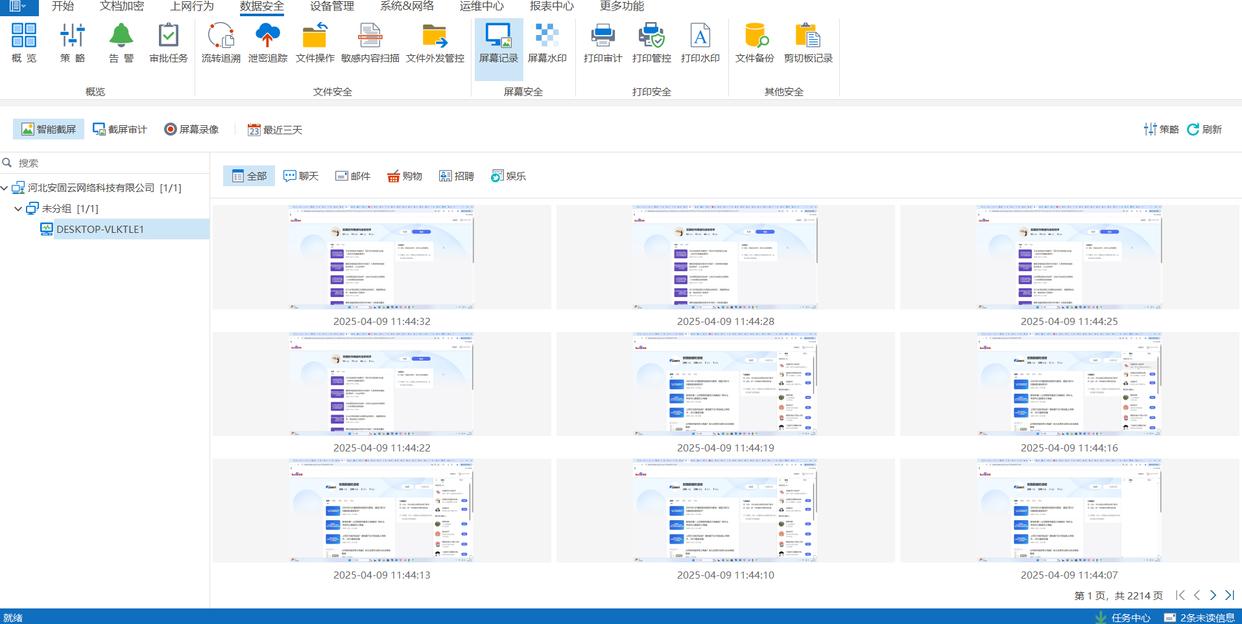Open the 最近三天 date range selector
This screenshot has height=624, width=1242.
click(274, 129)
